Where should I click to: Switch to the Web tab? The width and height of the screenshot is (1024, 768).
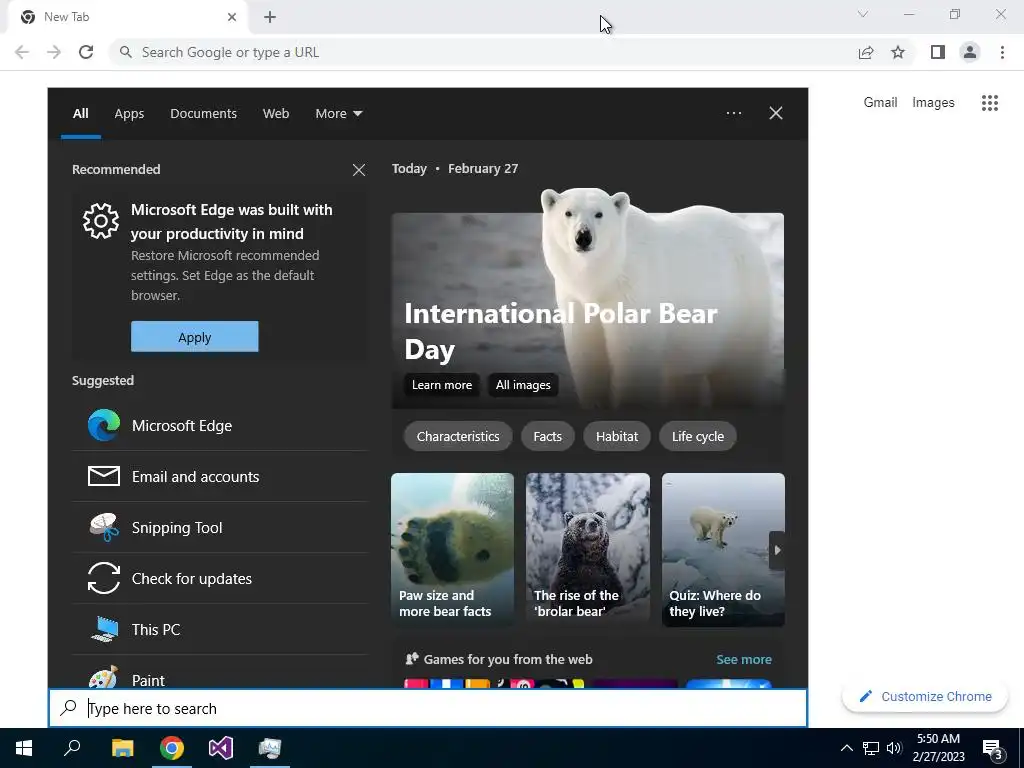[276, 114]
